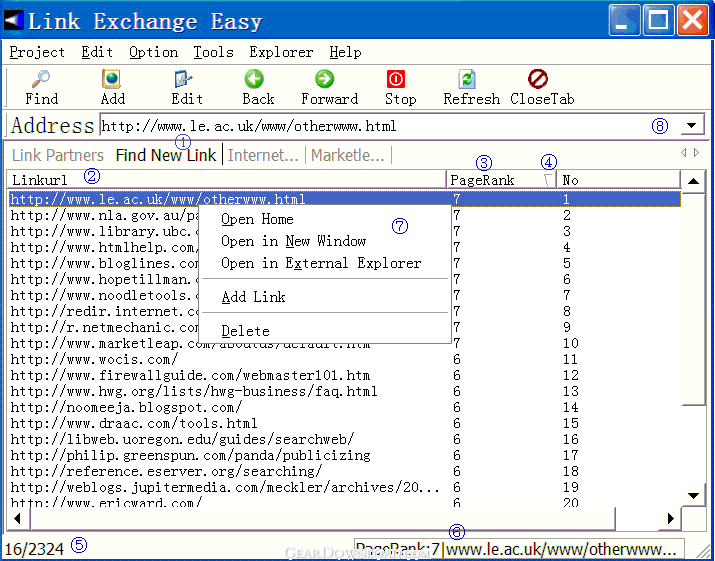Click the No cell showing 19
Screen dimensions: 715x561
[x=570, y=487]
